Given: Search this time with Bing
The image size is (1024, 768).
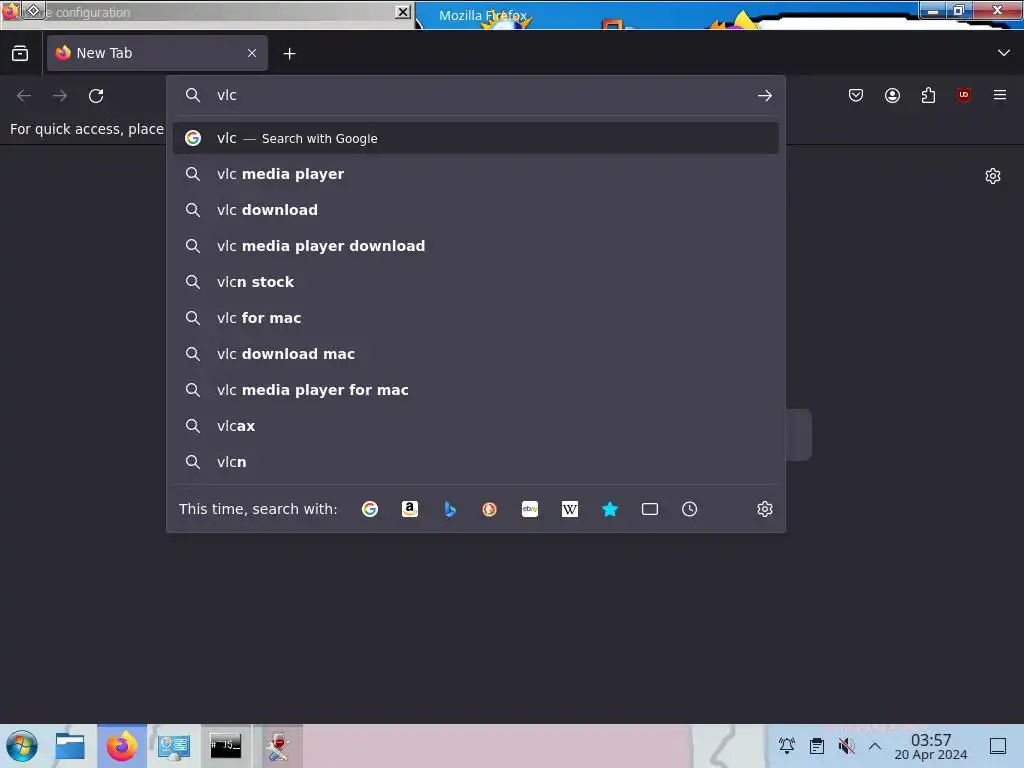Looking at the screenshot, I should (x=449, y=509).
